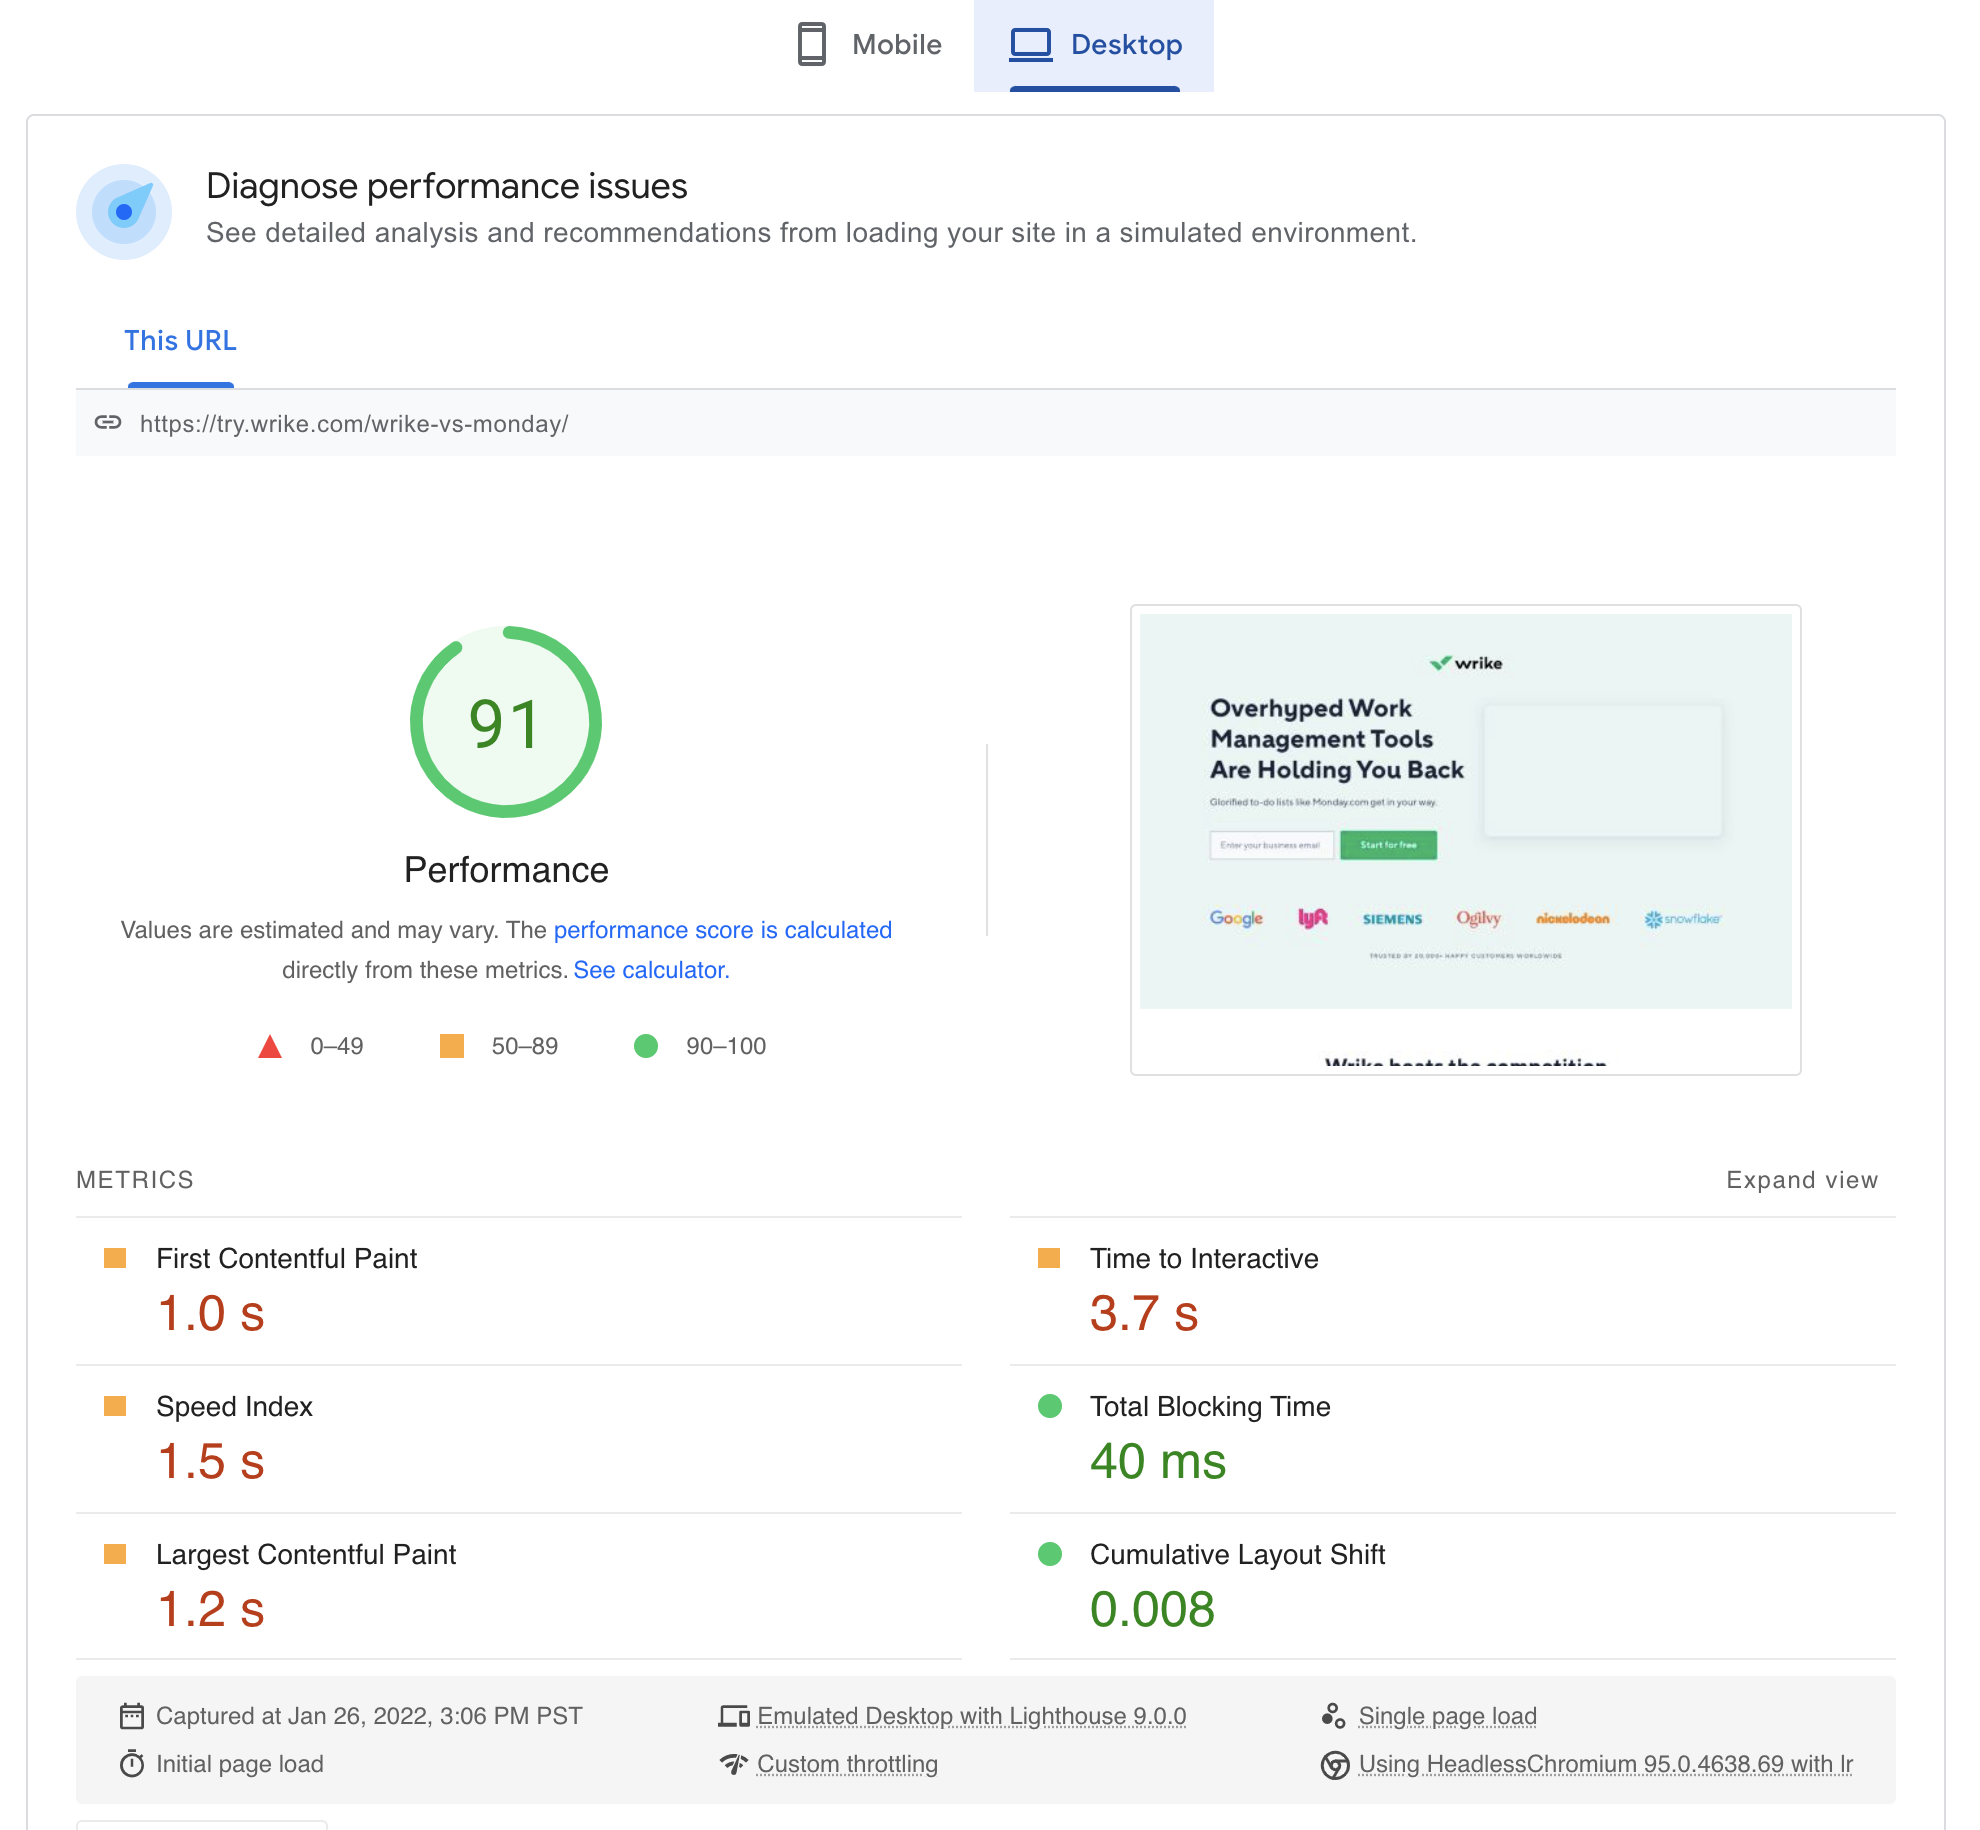Click the Performance heading under the gauge
1980x1830 pixels.
506,870
